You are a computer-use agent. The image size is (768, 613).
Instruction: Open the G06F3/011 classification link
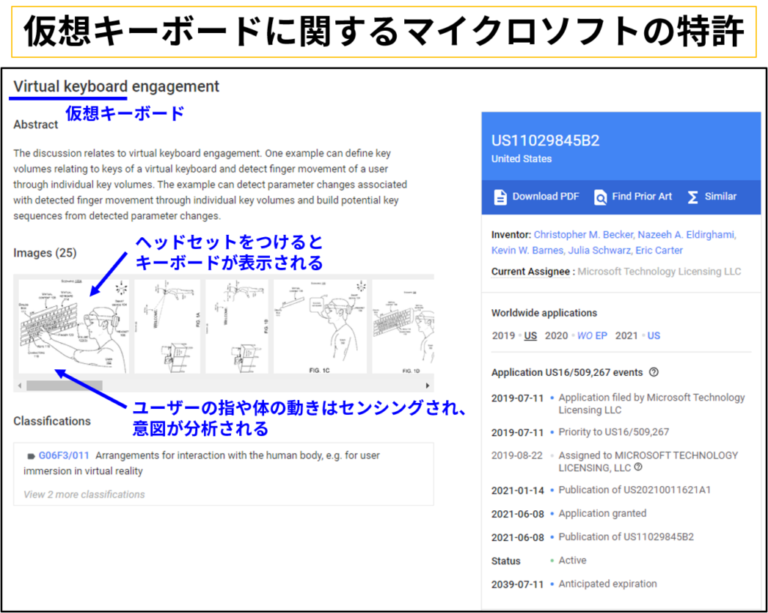pos(64,455)
